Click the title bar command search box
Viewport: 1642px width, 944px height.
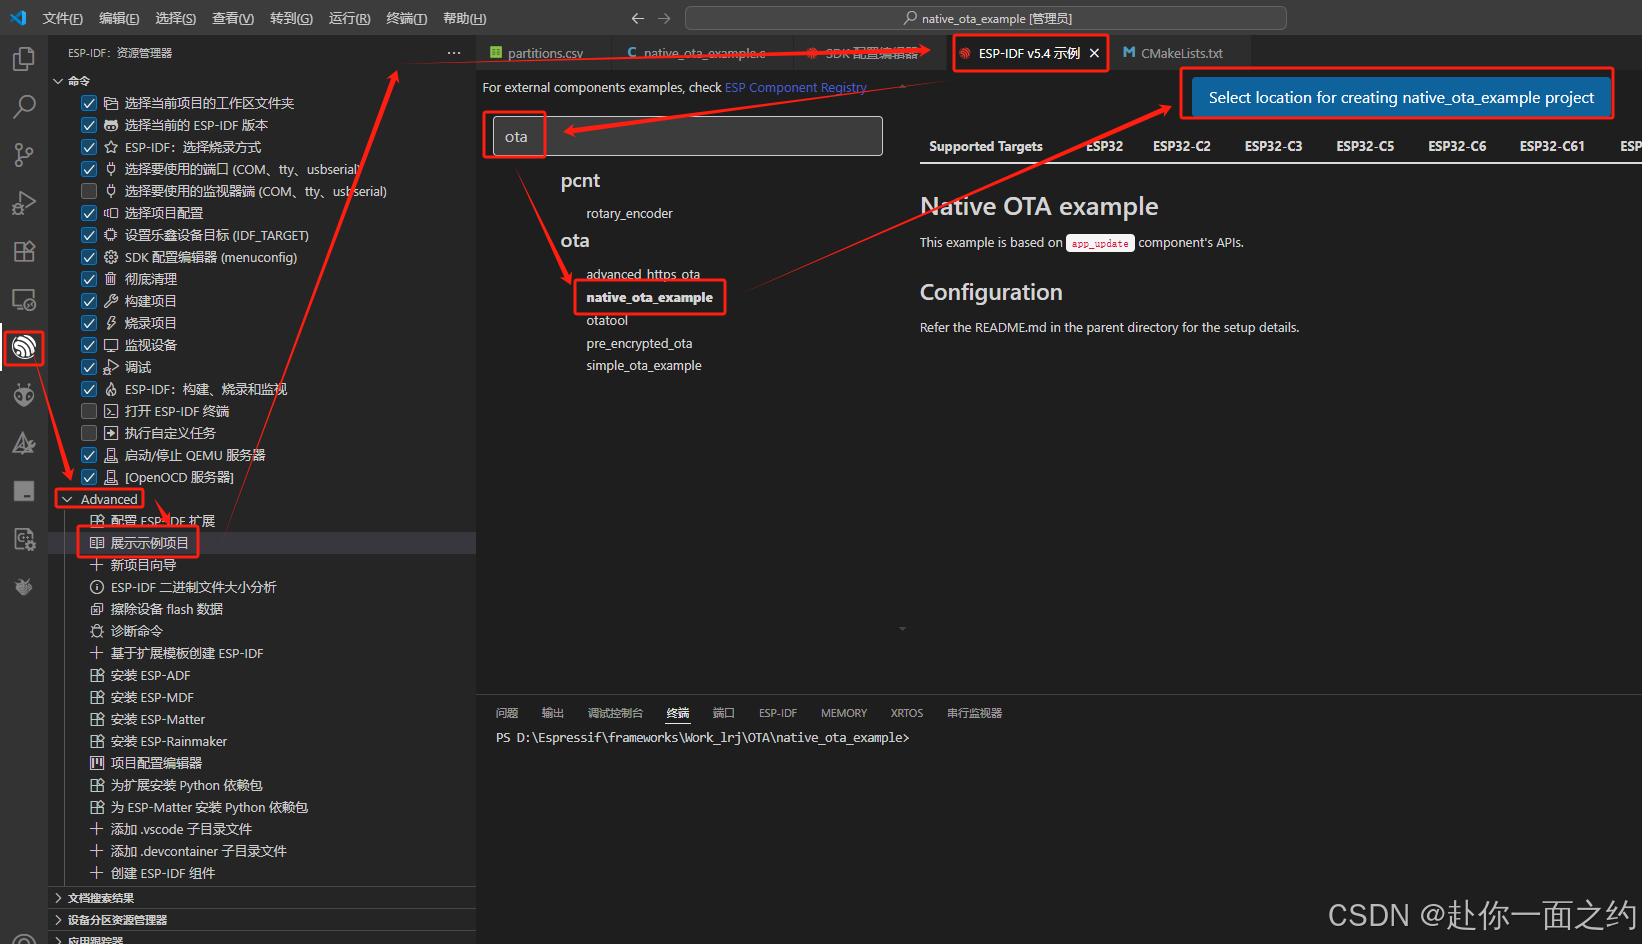pyautogui.click(x=986, y=18)
